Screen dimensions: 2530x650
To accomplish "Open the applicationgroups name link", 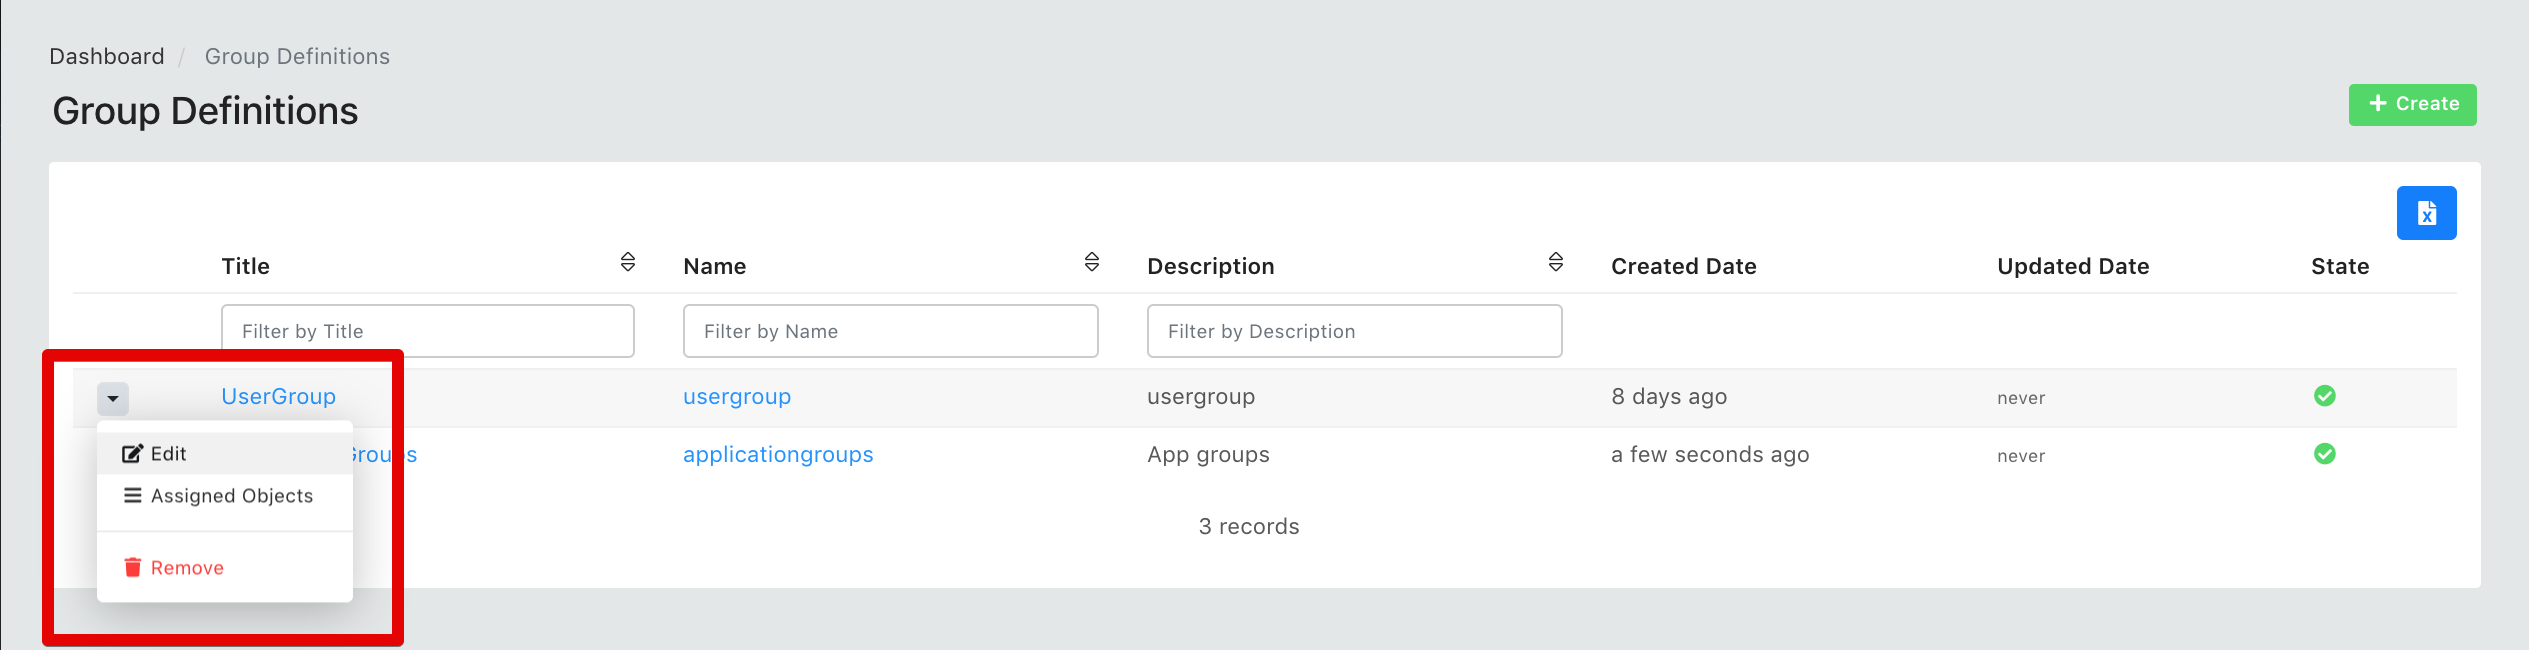I will click(x=777, y=455).
